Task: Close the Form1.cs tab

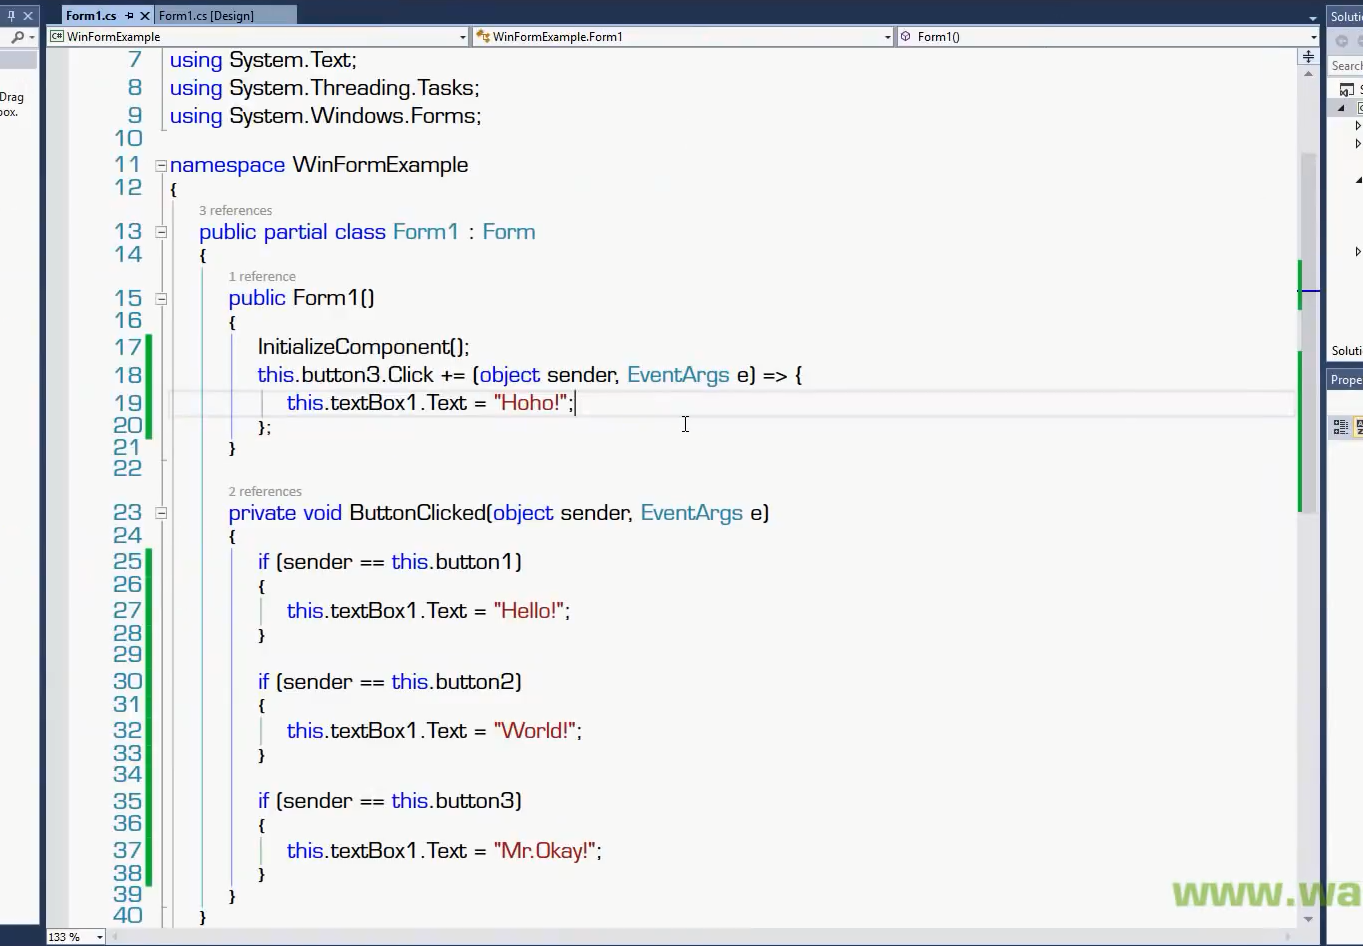Action: pyautogui.click(x=145, y=15)
